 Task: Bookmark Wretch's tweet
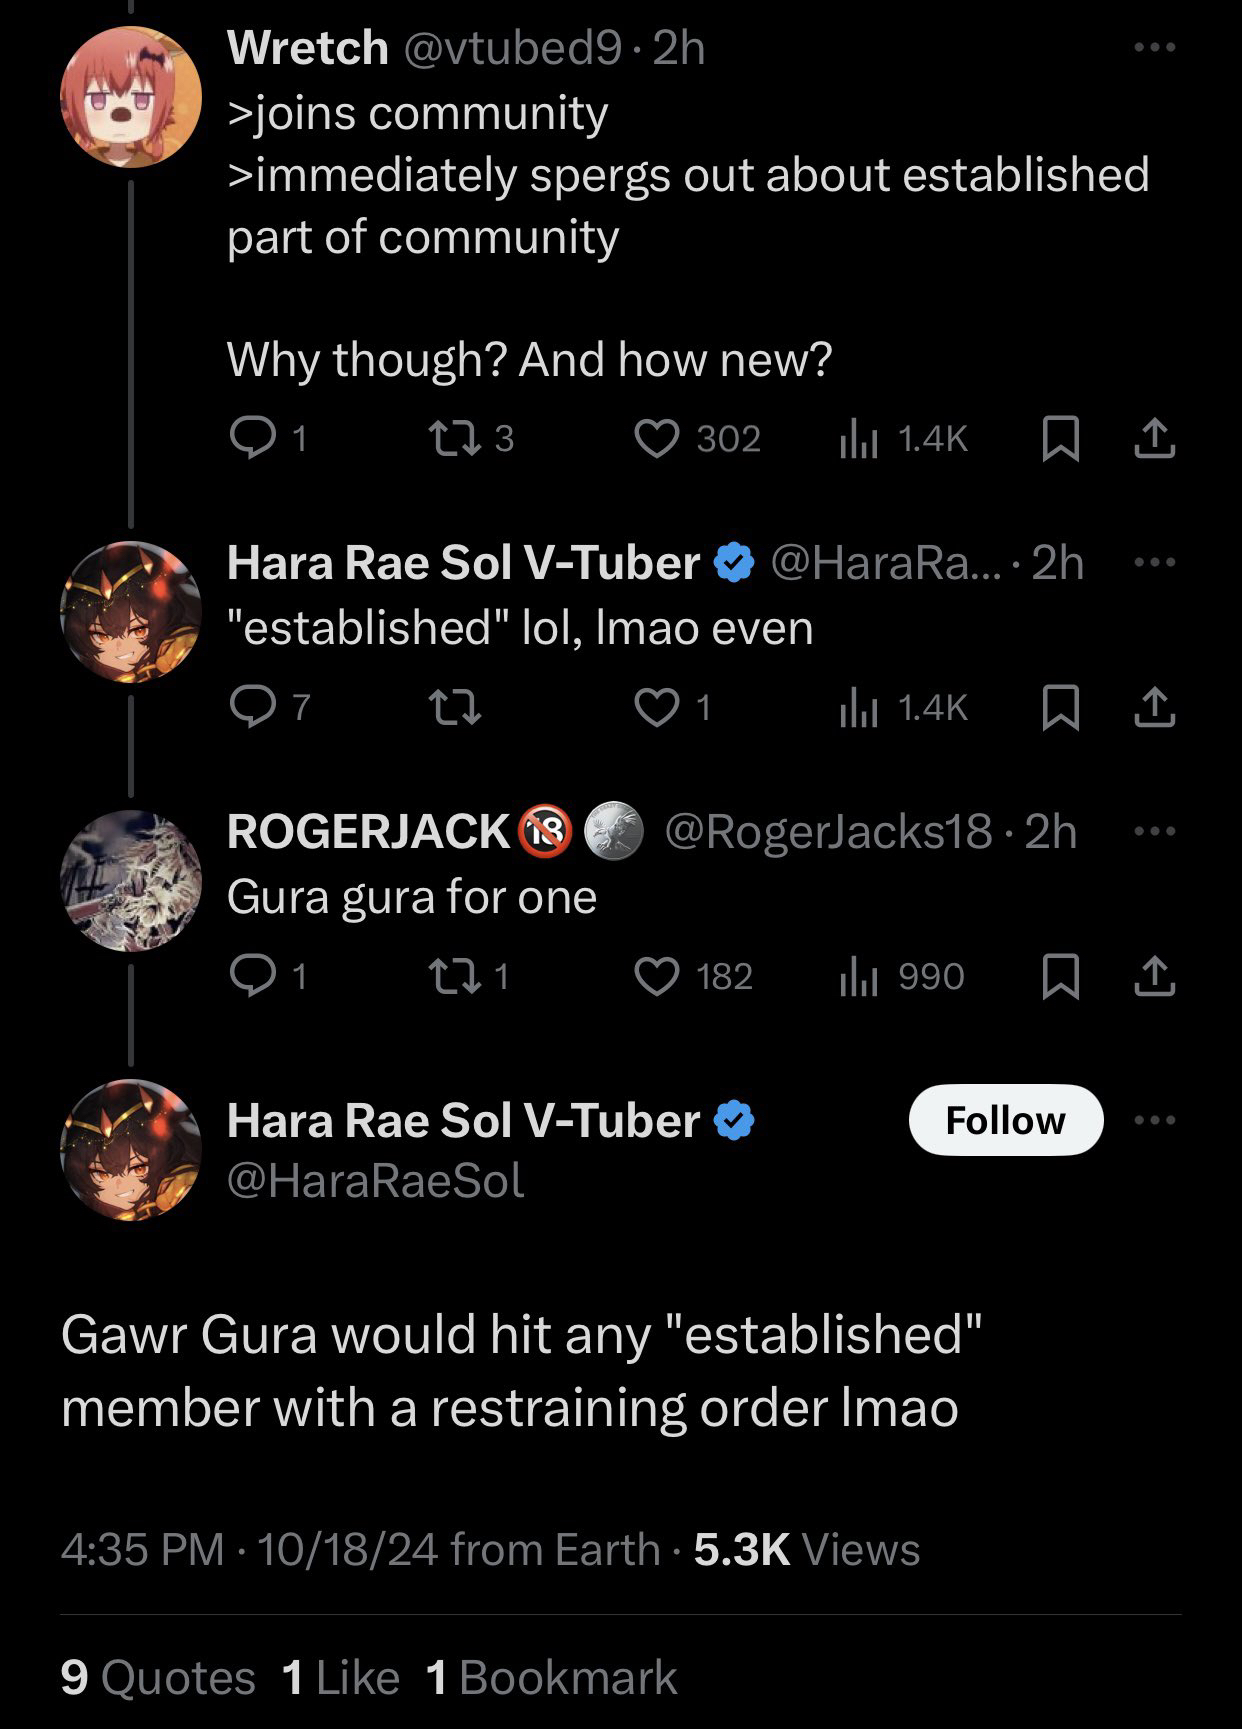(1060, 439)
